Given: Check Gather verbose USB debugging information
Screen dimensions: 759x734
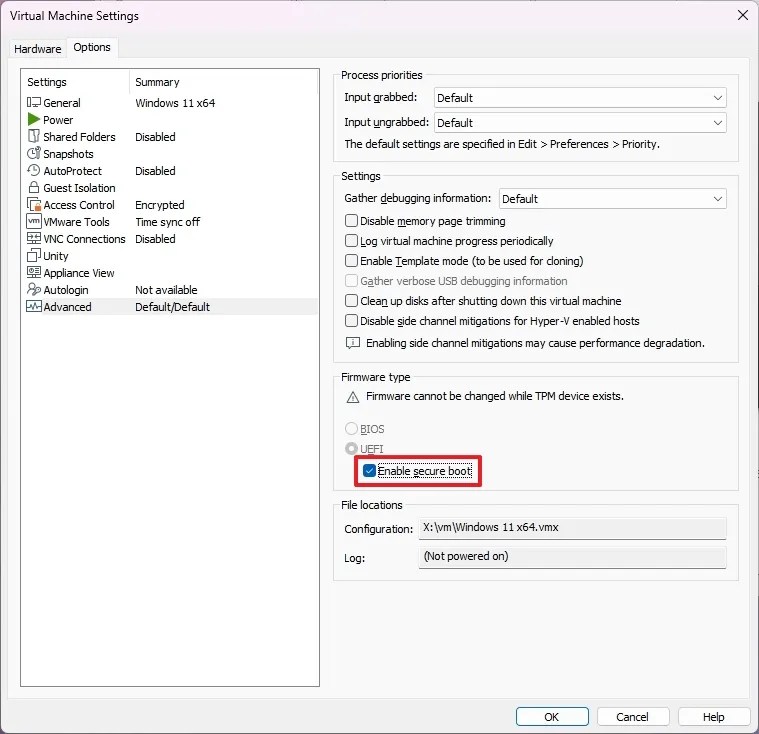Looking at the screenshot, I should coord(351,280).
